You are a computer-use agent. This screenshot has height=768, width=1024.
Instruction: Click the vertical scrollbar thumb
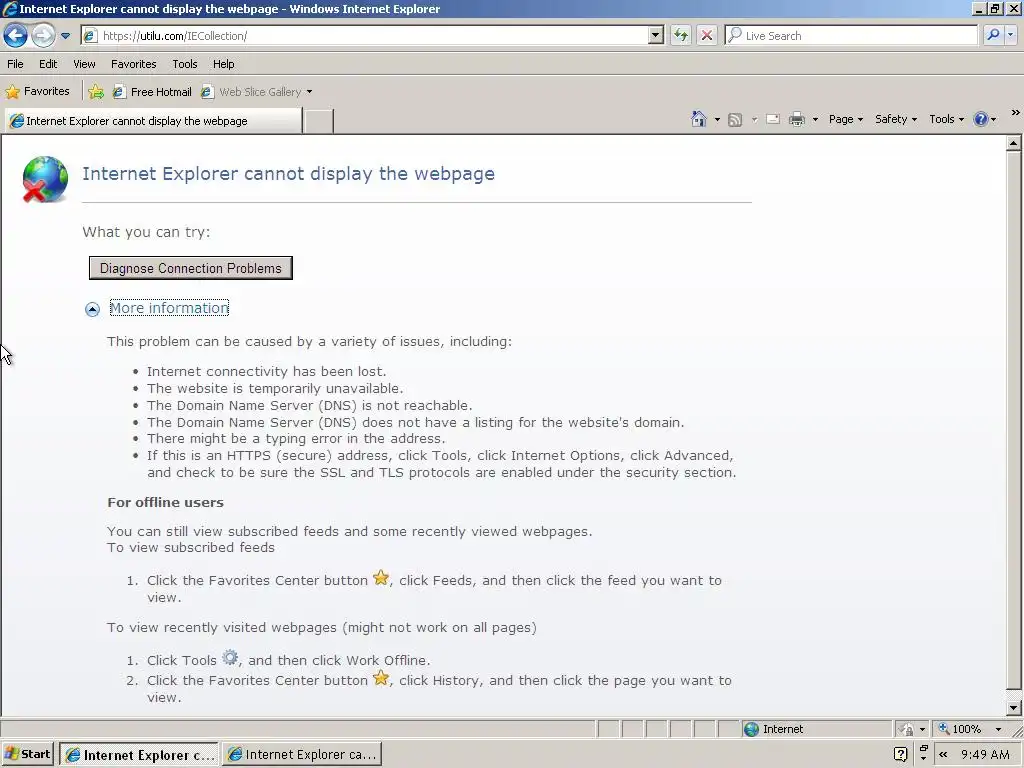(x=1014, y=421)
